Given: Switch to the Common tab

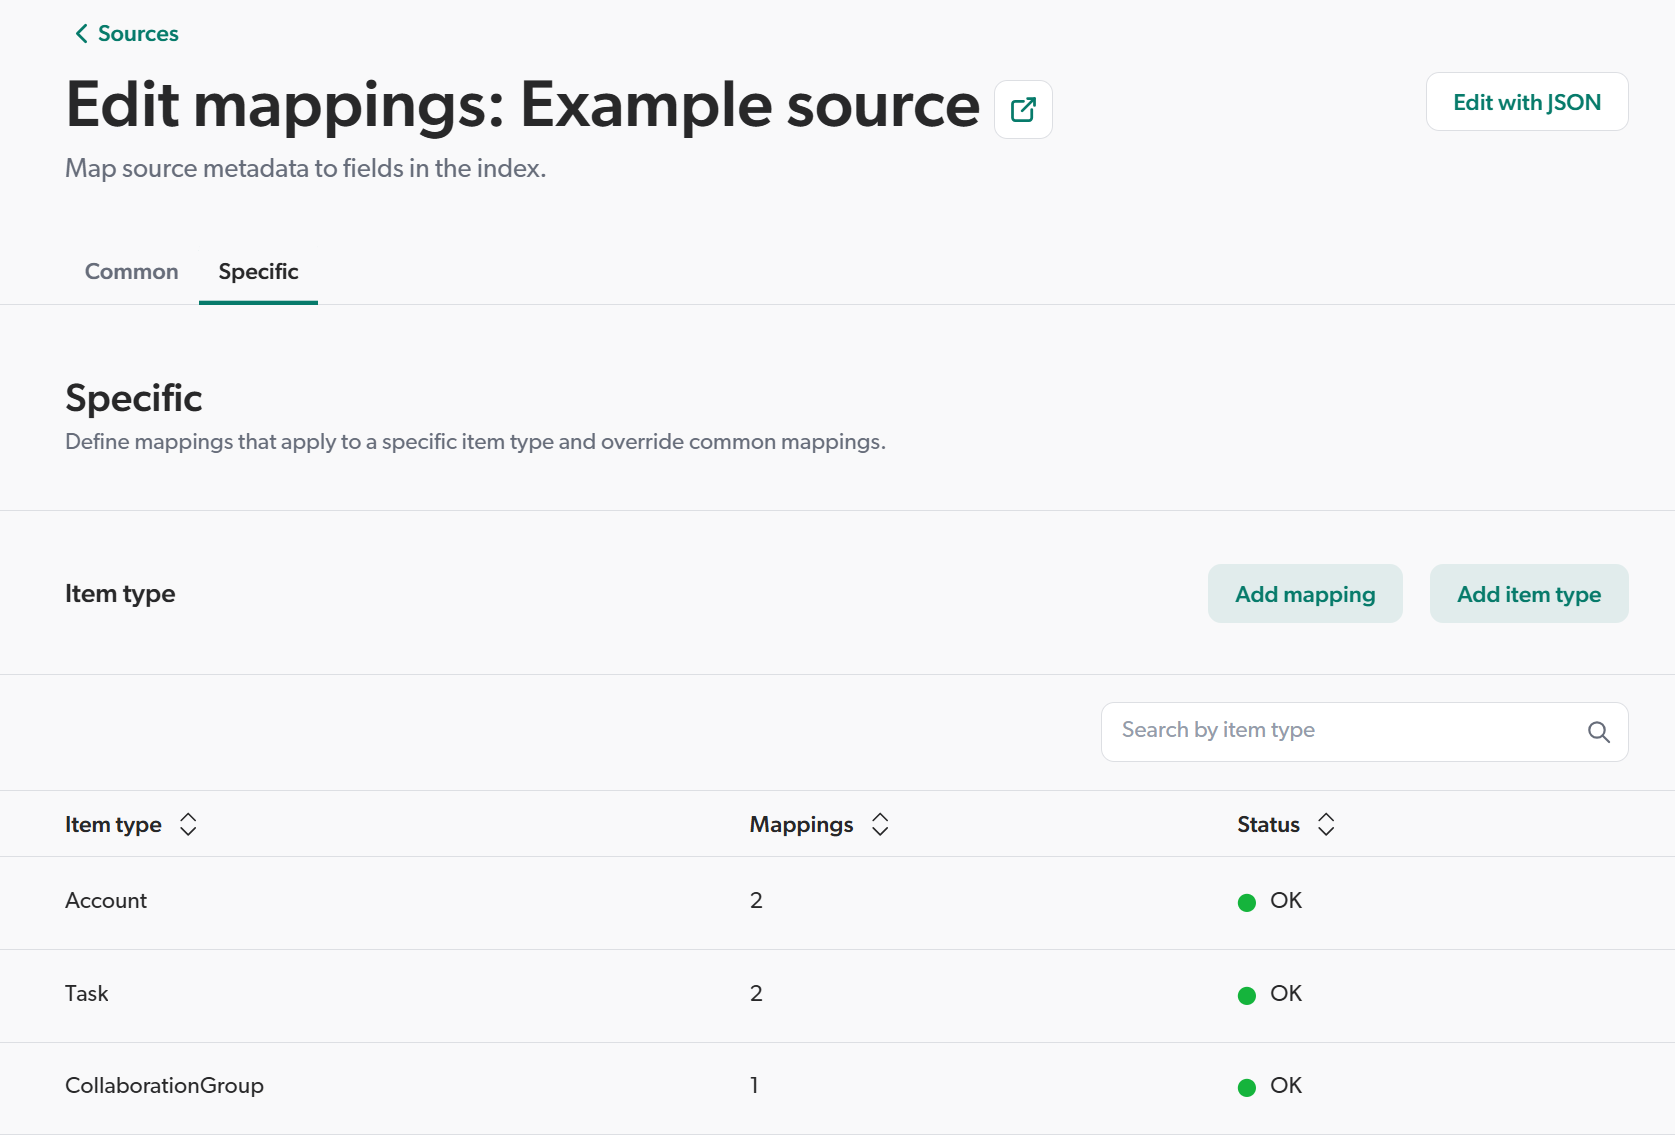Looking at the screenshot, I should pyautogui.click(x=132, y=272).
